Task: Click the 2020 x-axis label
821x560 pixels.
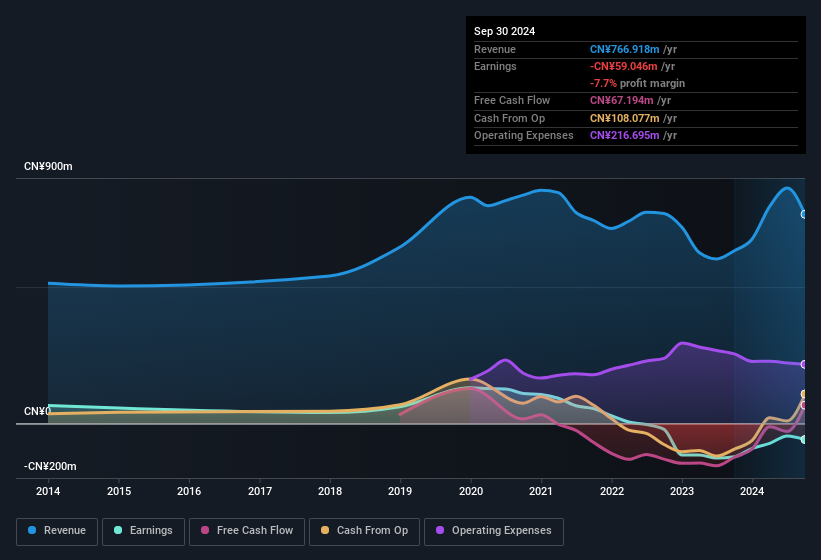Action: point(471,491)
